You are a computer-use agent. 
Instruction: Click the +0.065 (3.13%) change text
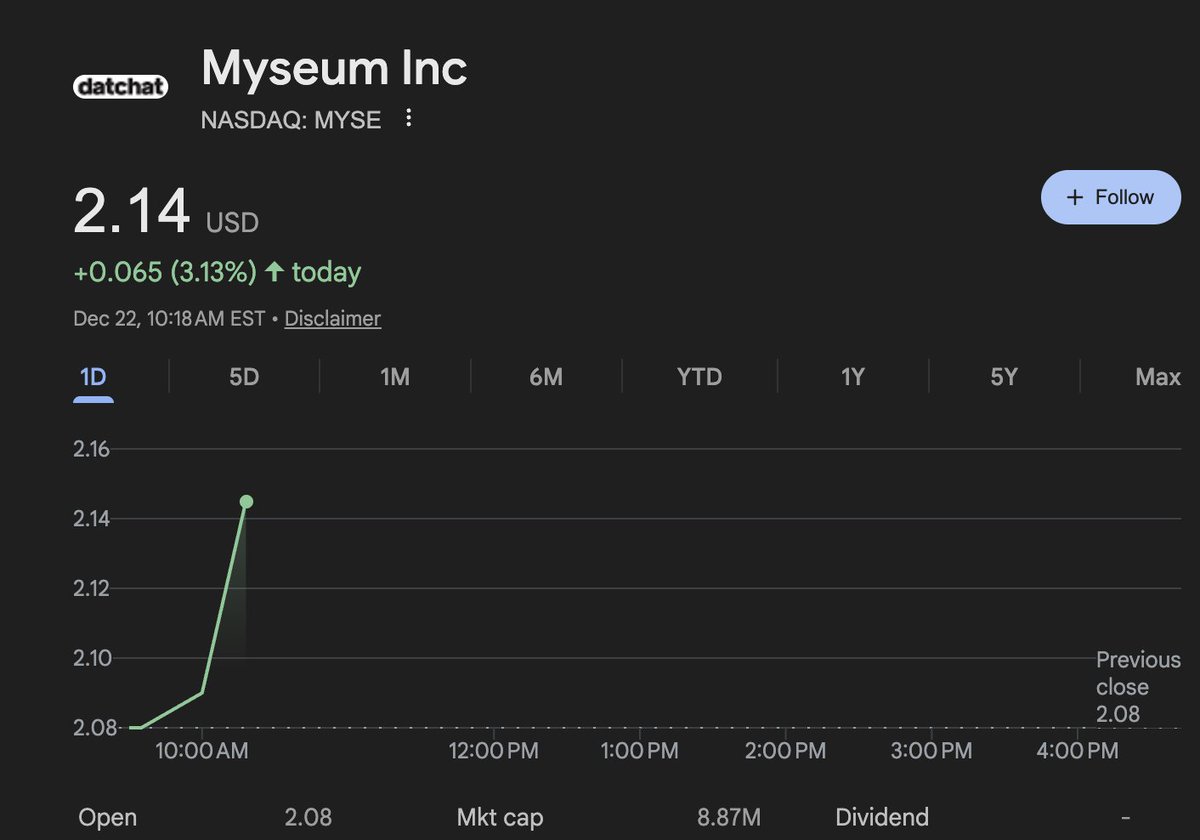(x=165, y=272)
